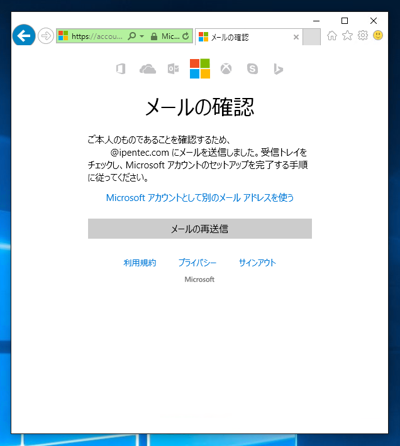Open the Home icon in browser toolbar
This screenshot has width=400, height=446.
pos(332,35)
